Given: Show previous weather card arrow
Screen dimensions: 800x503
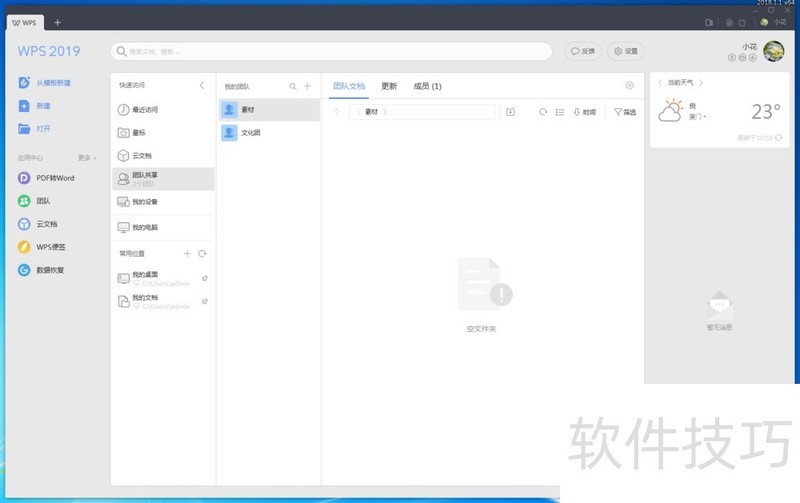Looking at the screenshot, I should coord(660,82).
